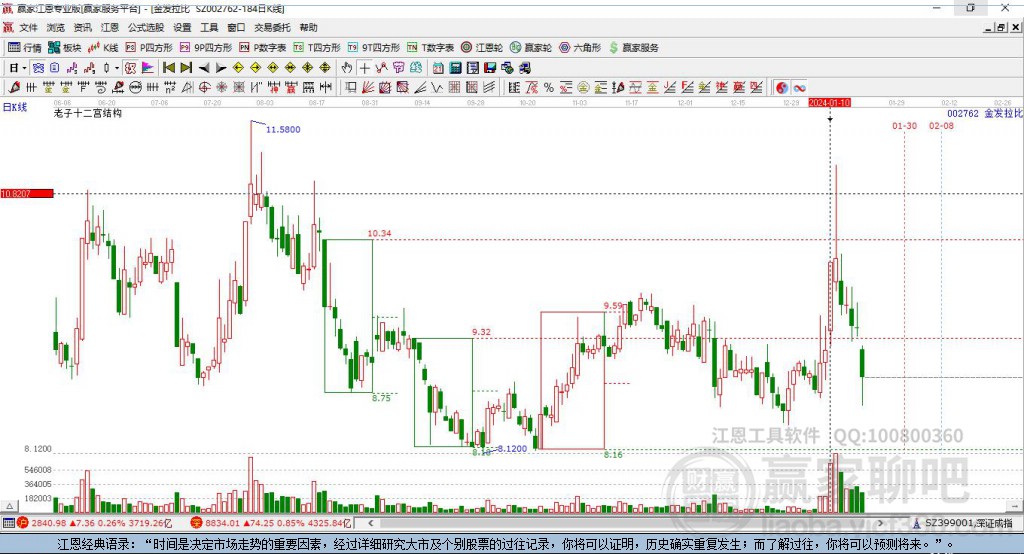This screenshot has height=554, width=1024.
Task: Open the 工具 menu
Action: tap(209, 27)
